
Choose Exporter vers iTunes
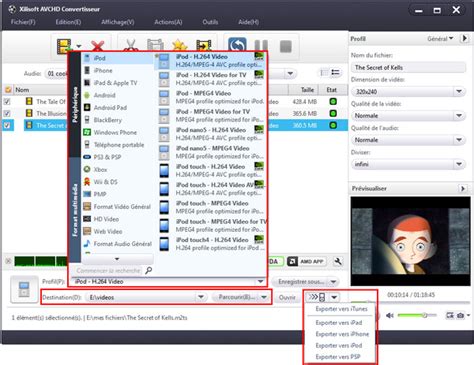(341, 309)
